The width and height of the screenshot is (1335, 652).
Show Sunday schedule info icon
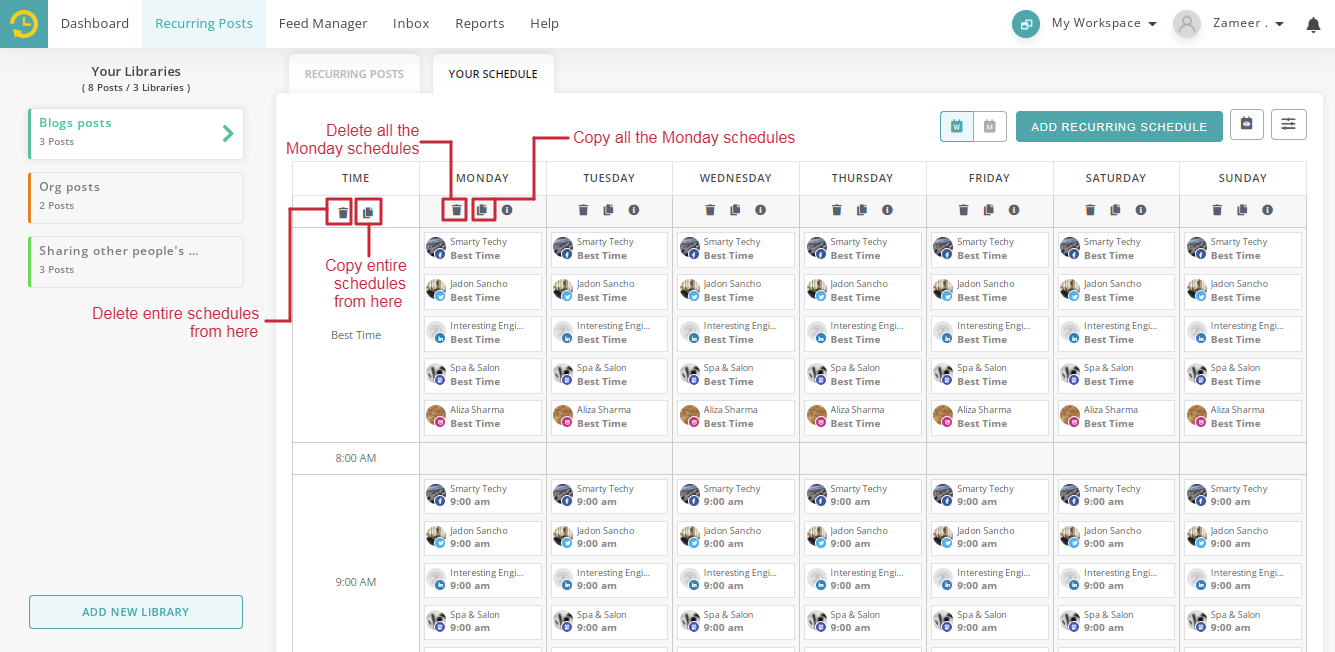[1267, 210]
